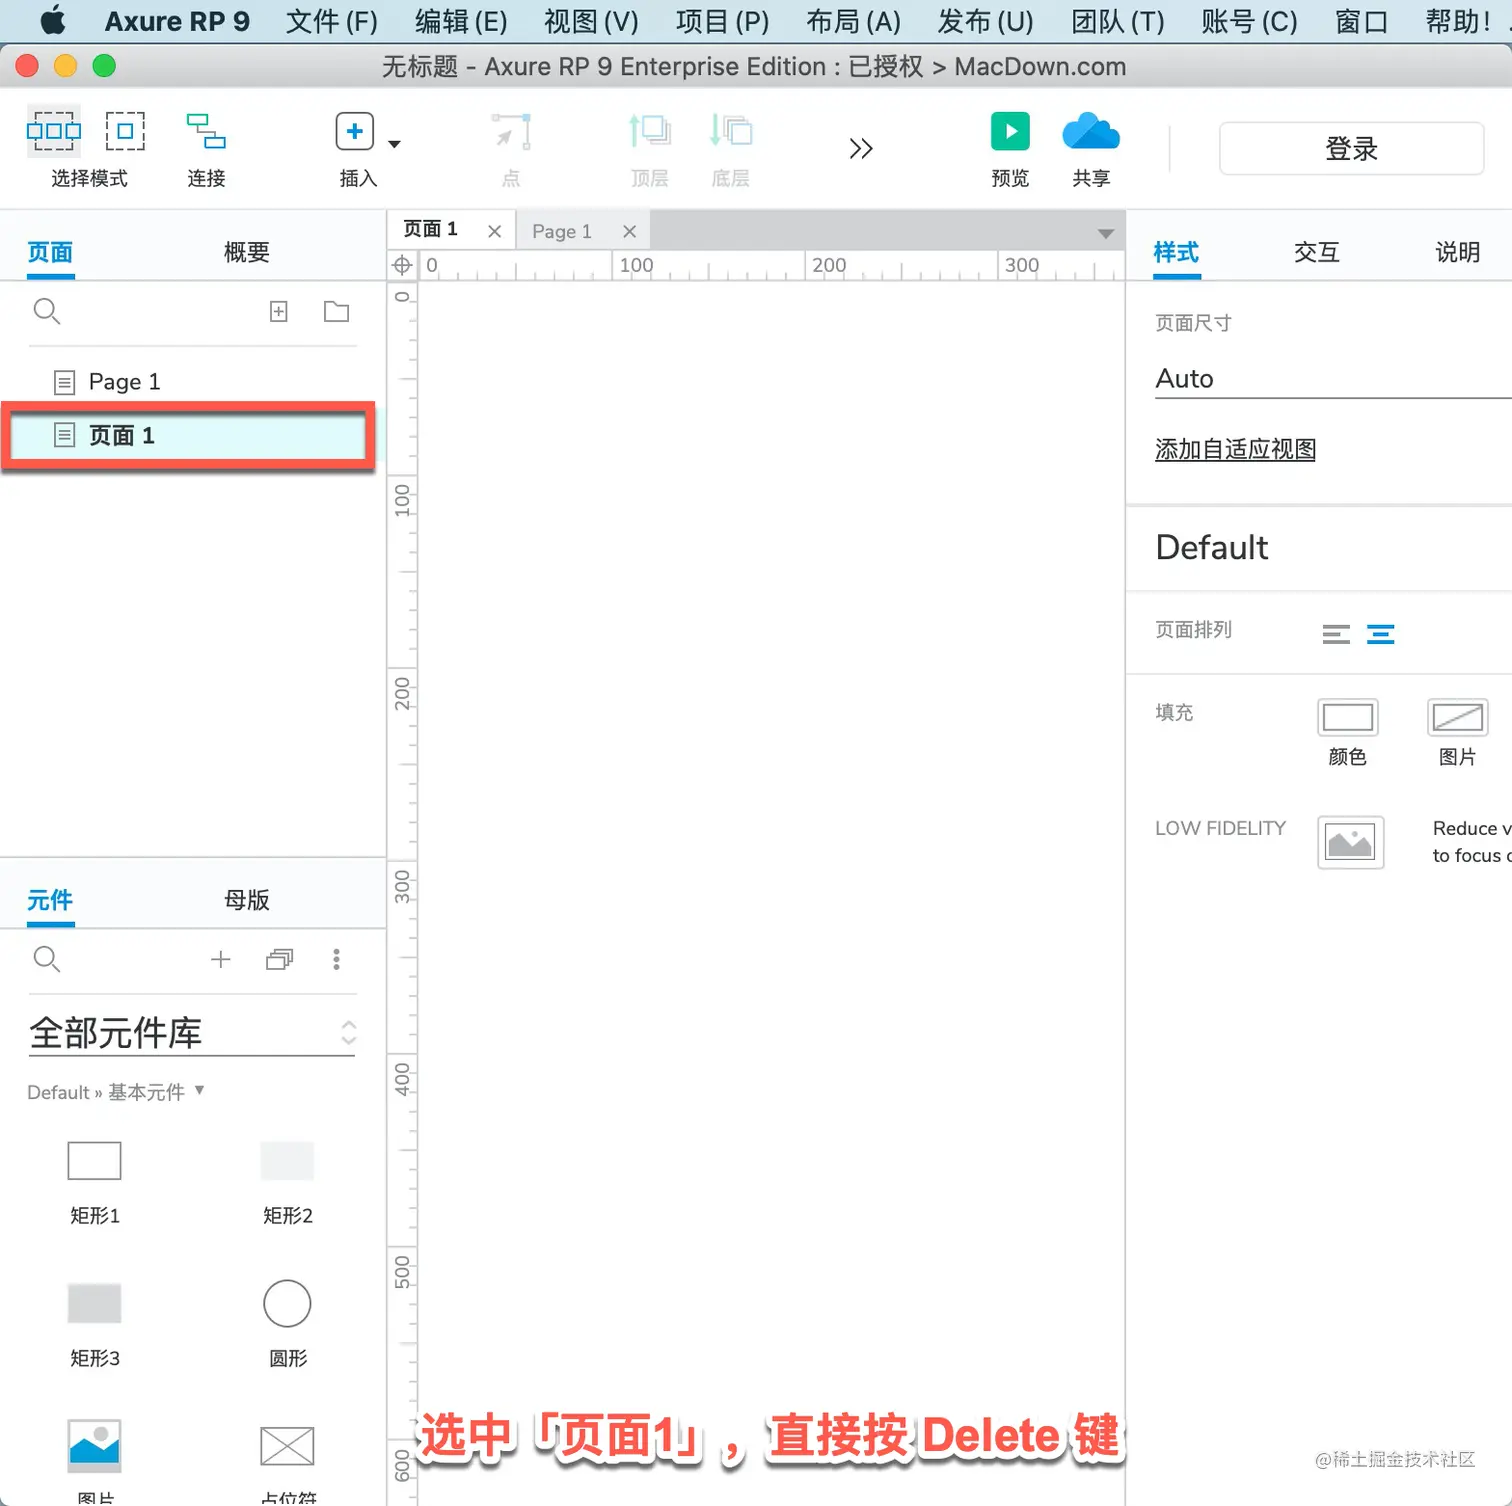
Task: Select the 矩形3 rectangle widget
Action: pyautogui.click(x=94, y=1303)
